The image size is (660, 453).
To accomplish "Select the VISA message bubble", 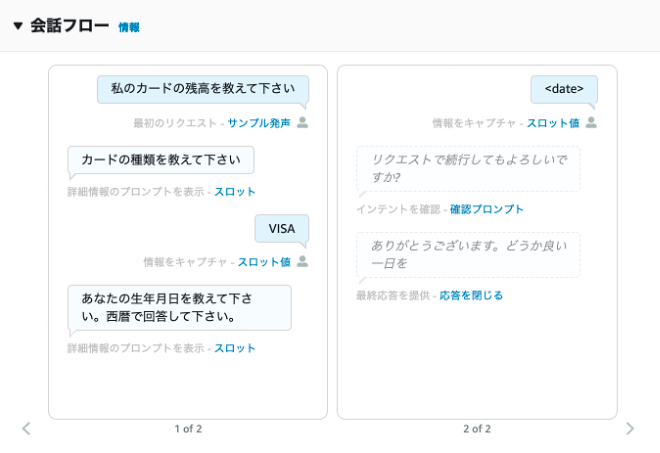I will click(282, 229).
